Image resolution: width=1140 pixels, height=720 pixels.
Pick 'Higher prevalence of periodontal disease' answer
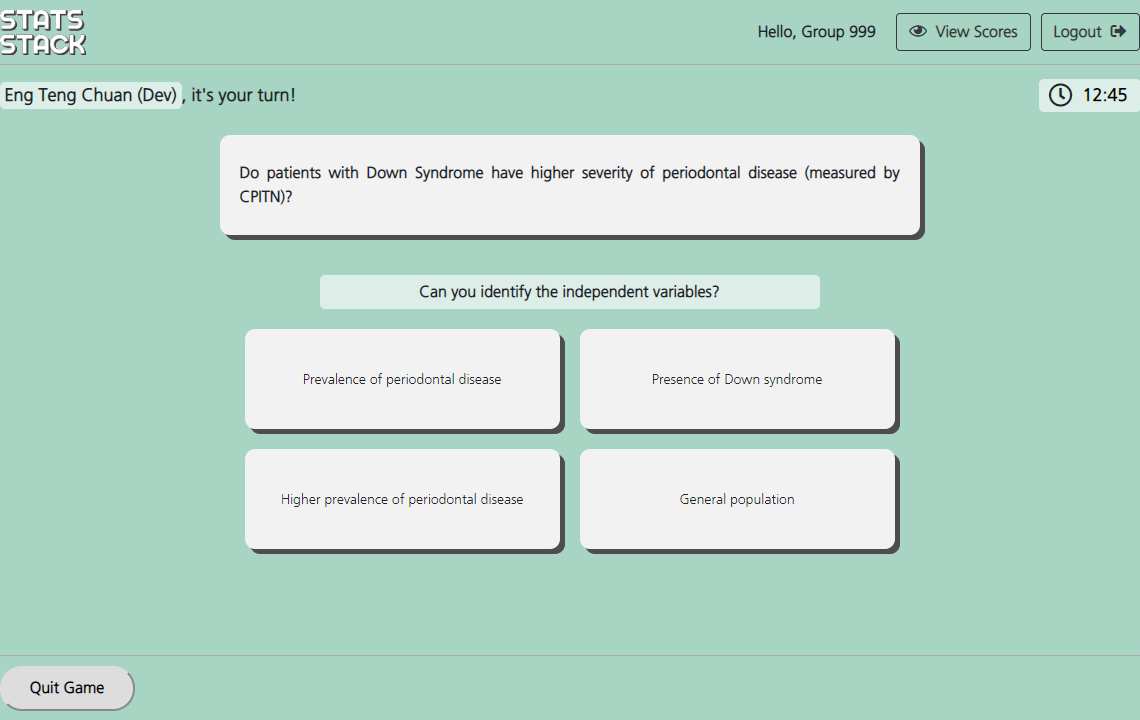click(x=402, y=499)
